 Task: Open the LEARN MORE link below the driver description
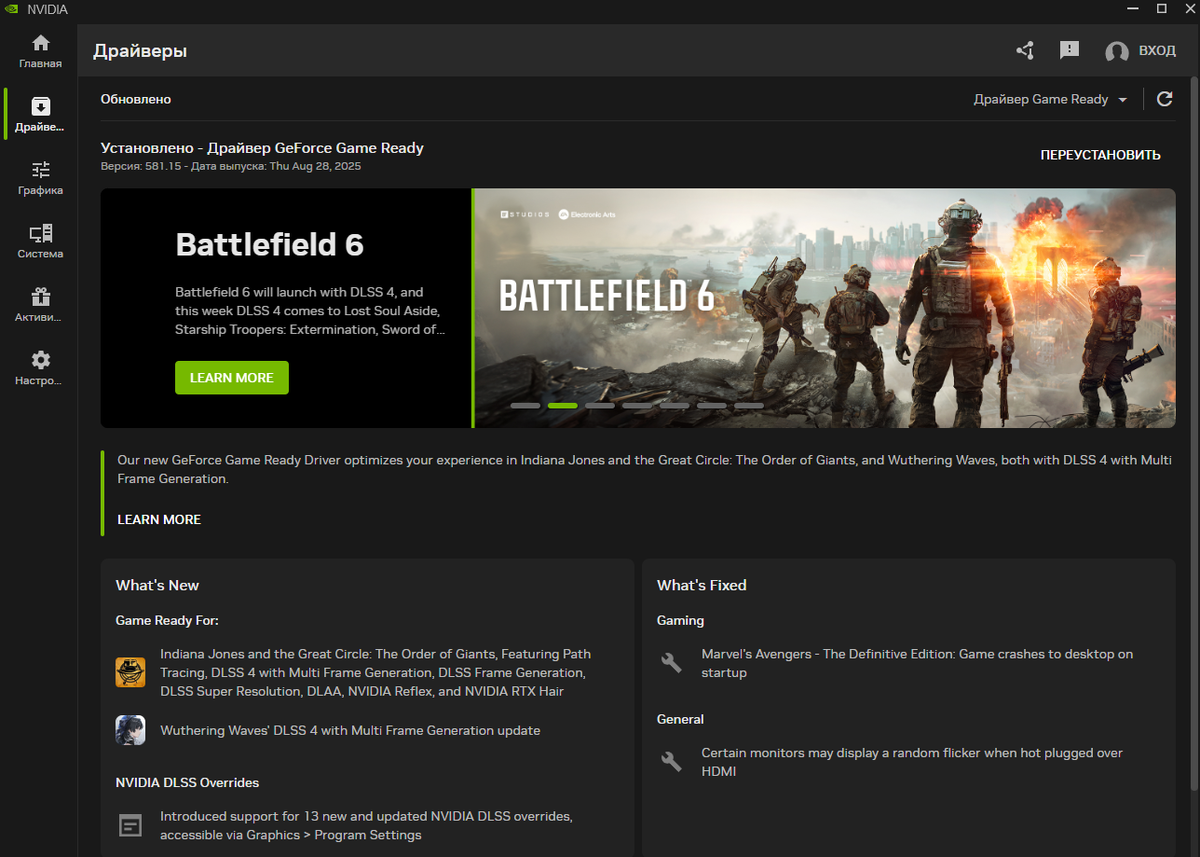(x=159, y=519)
